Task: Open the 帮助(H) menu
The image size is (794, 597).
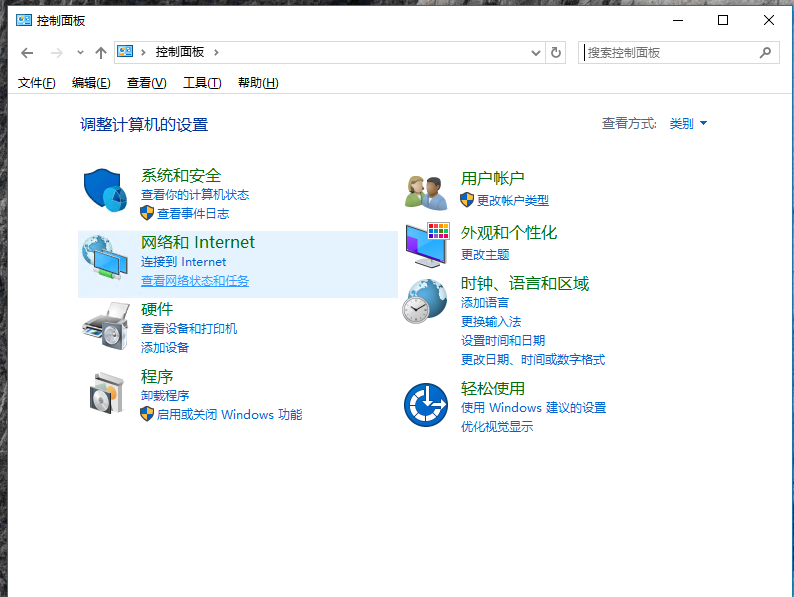Action: 258,83
